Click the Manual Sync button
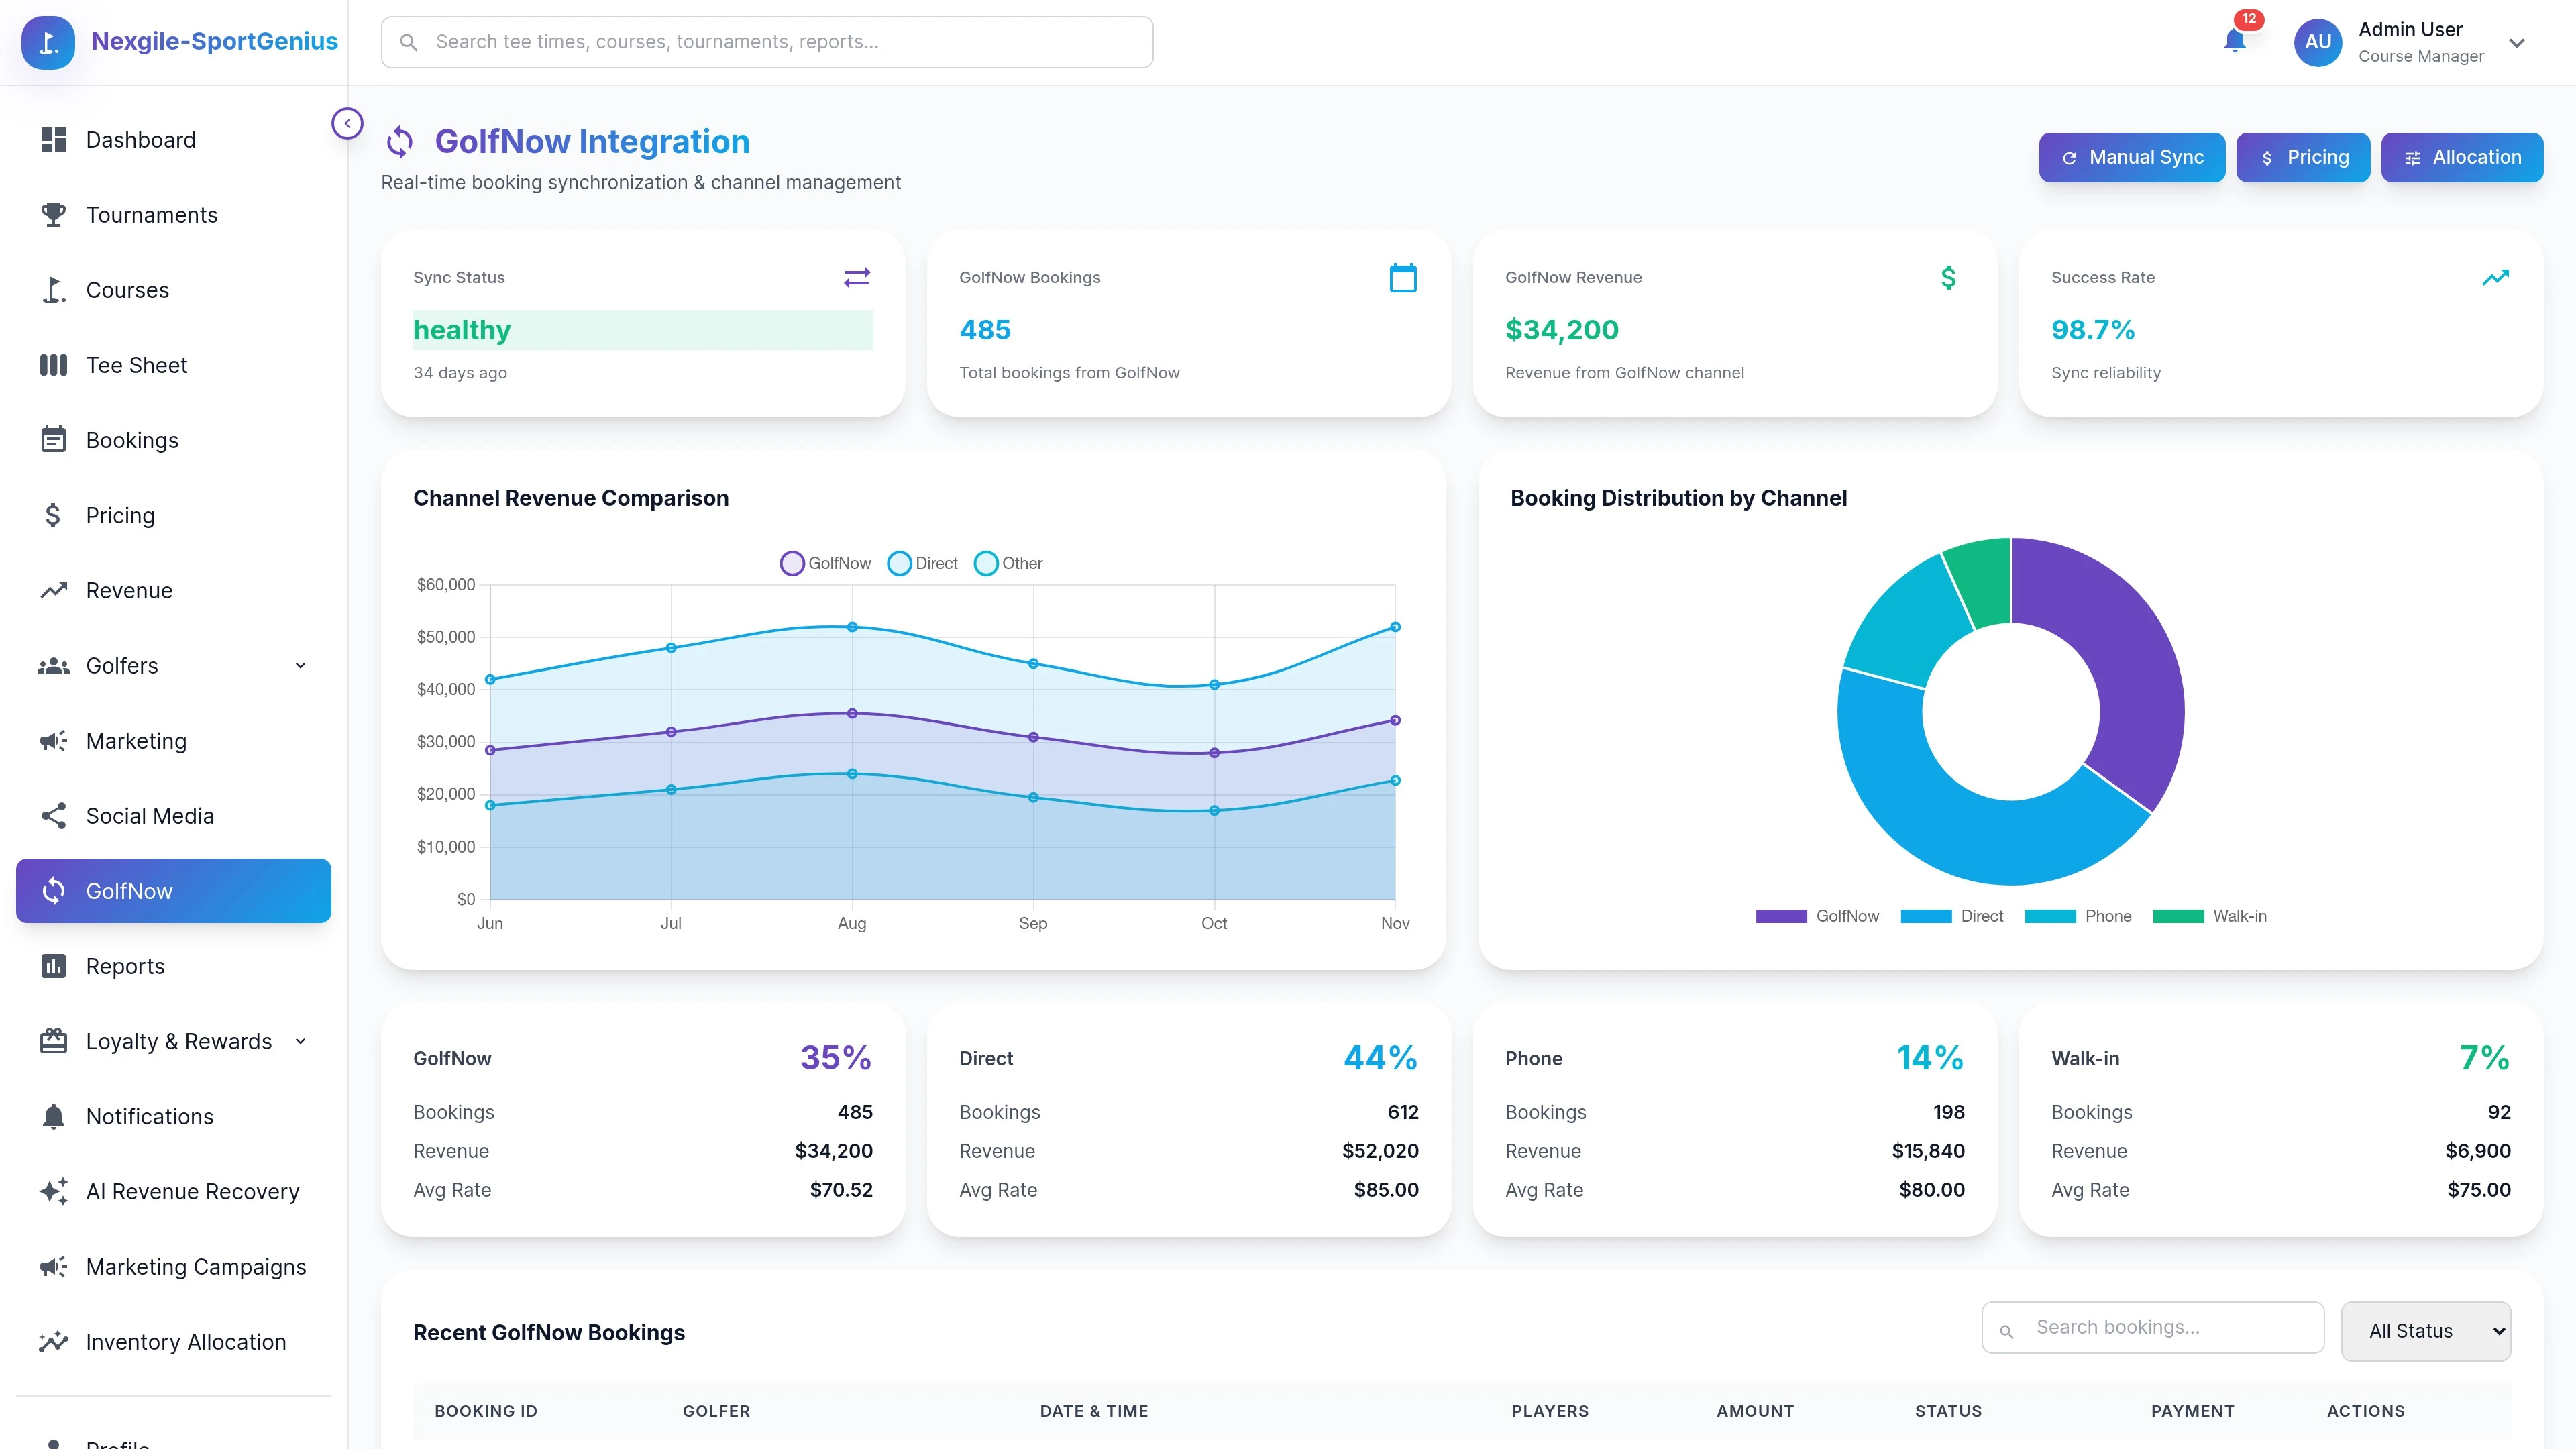Image resolution: width=2576 pixels, height=1449 pixels. (2131, 157)
